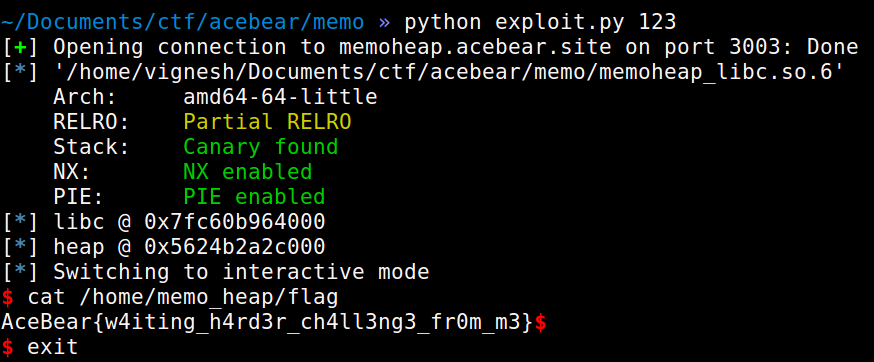Viewport: 874px width, 362px height.
Task: Click the green [+] marker
Action: click(21, 47)
